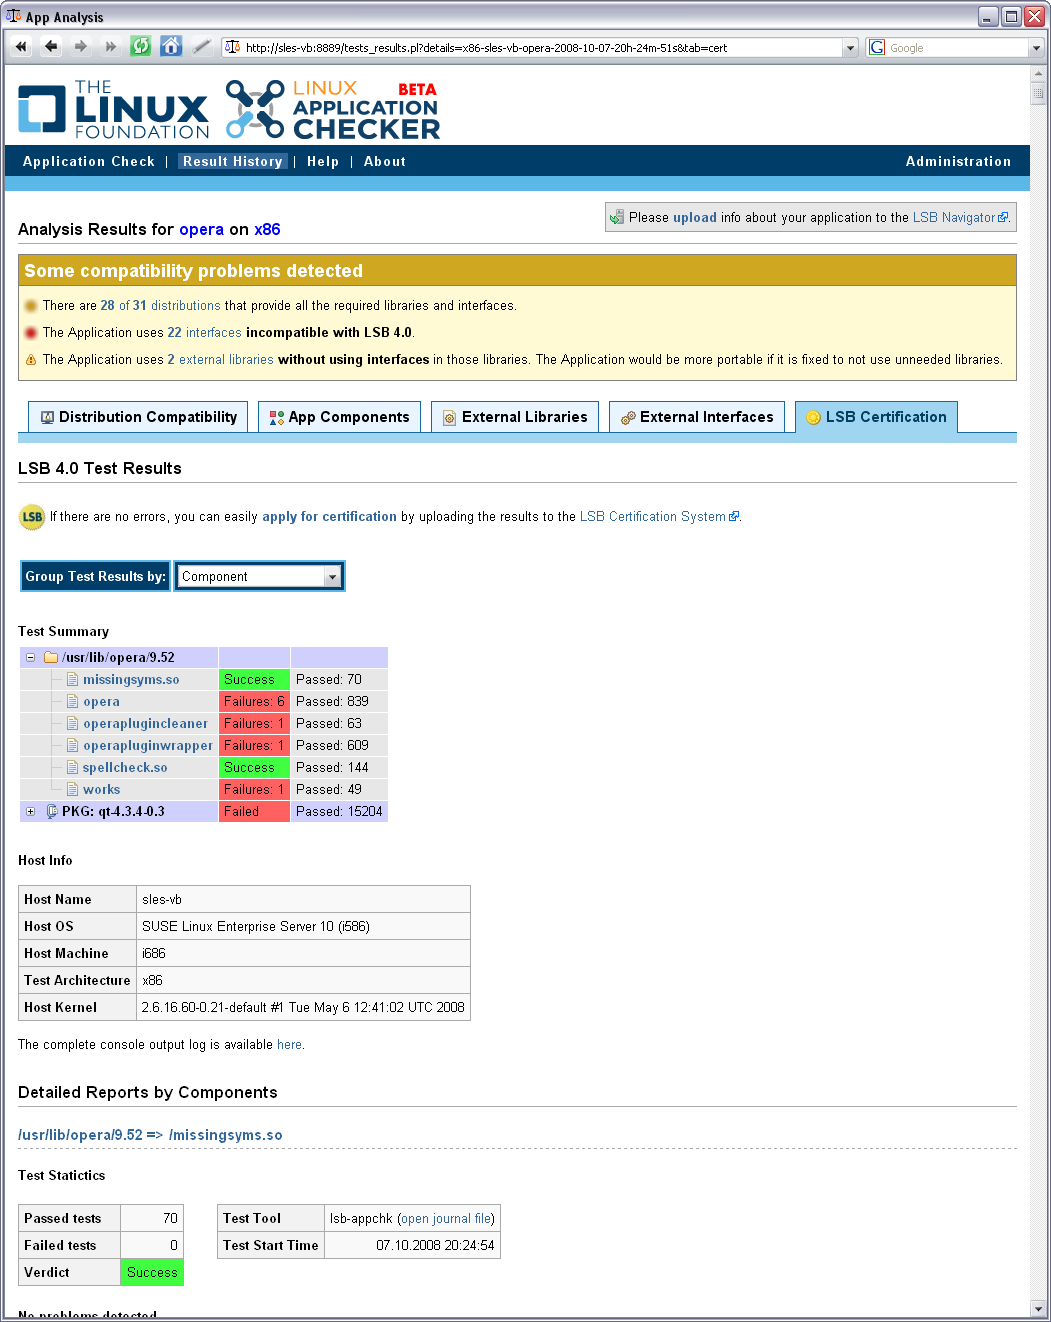Switch to the External Interfaces tab
The height and width of the screenshot is (1322, 1051).
click(x=697, y=417)
